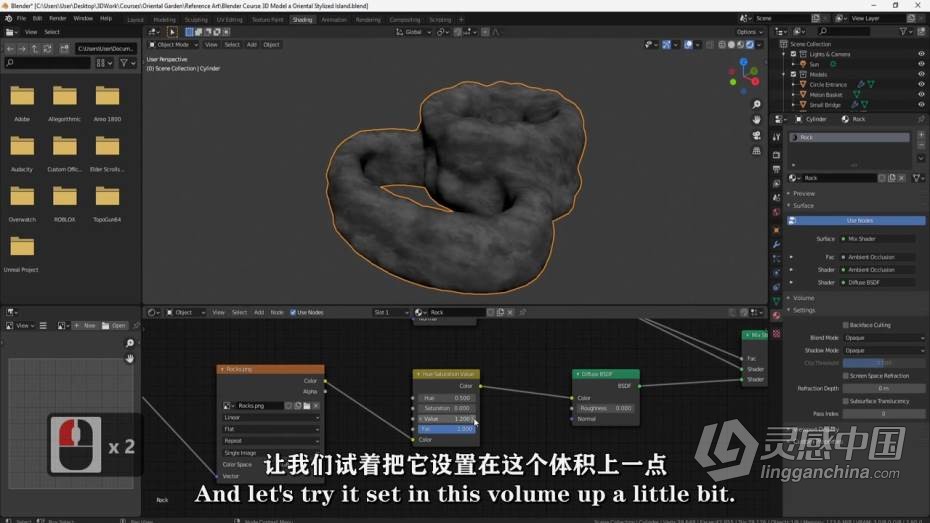Viewport: 930px width, 523px height.
Task: Switch to the Modeling workspace tab
Action: pos(164,20)
